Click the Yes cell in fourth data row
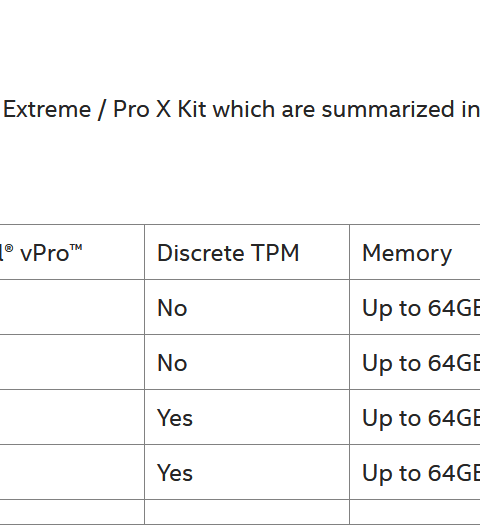Viewport: 480px width, 532px height. pyautogui.click(x=247, y=472)
